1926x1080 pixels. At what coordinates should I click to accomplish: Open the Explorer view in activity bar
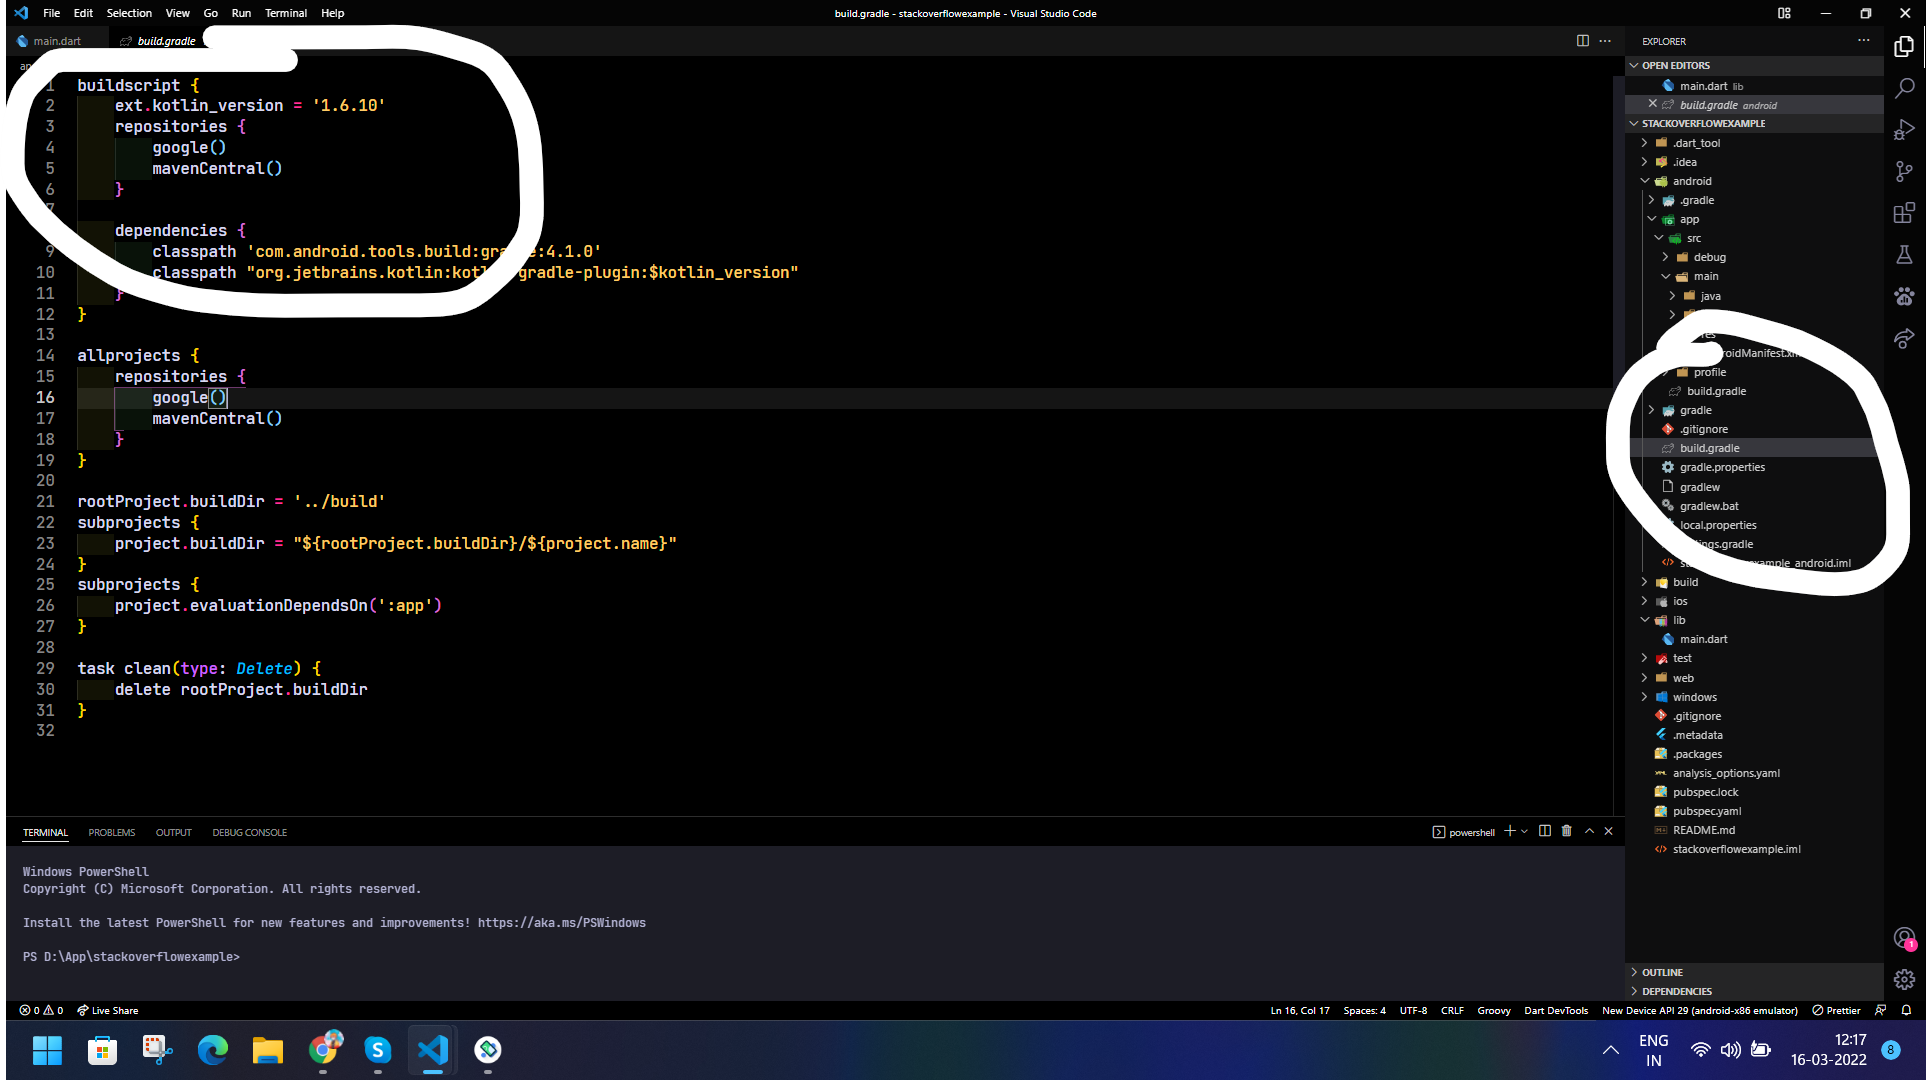(1904, 46)
